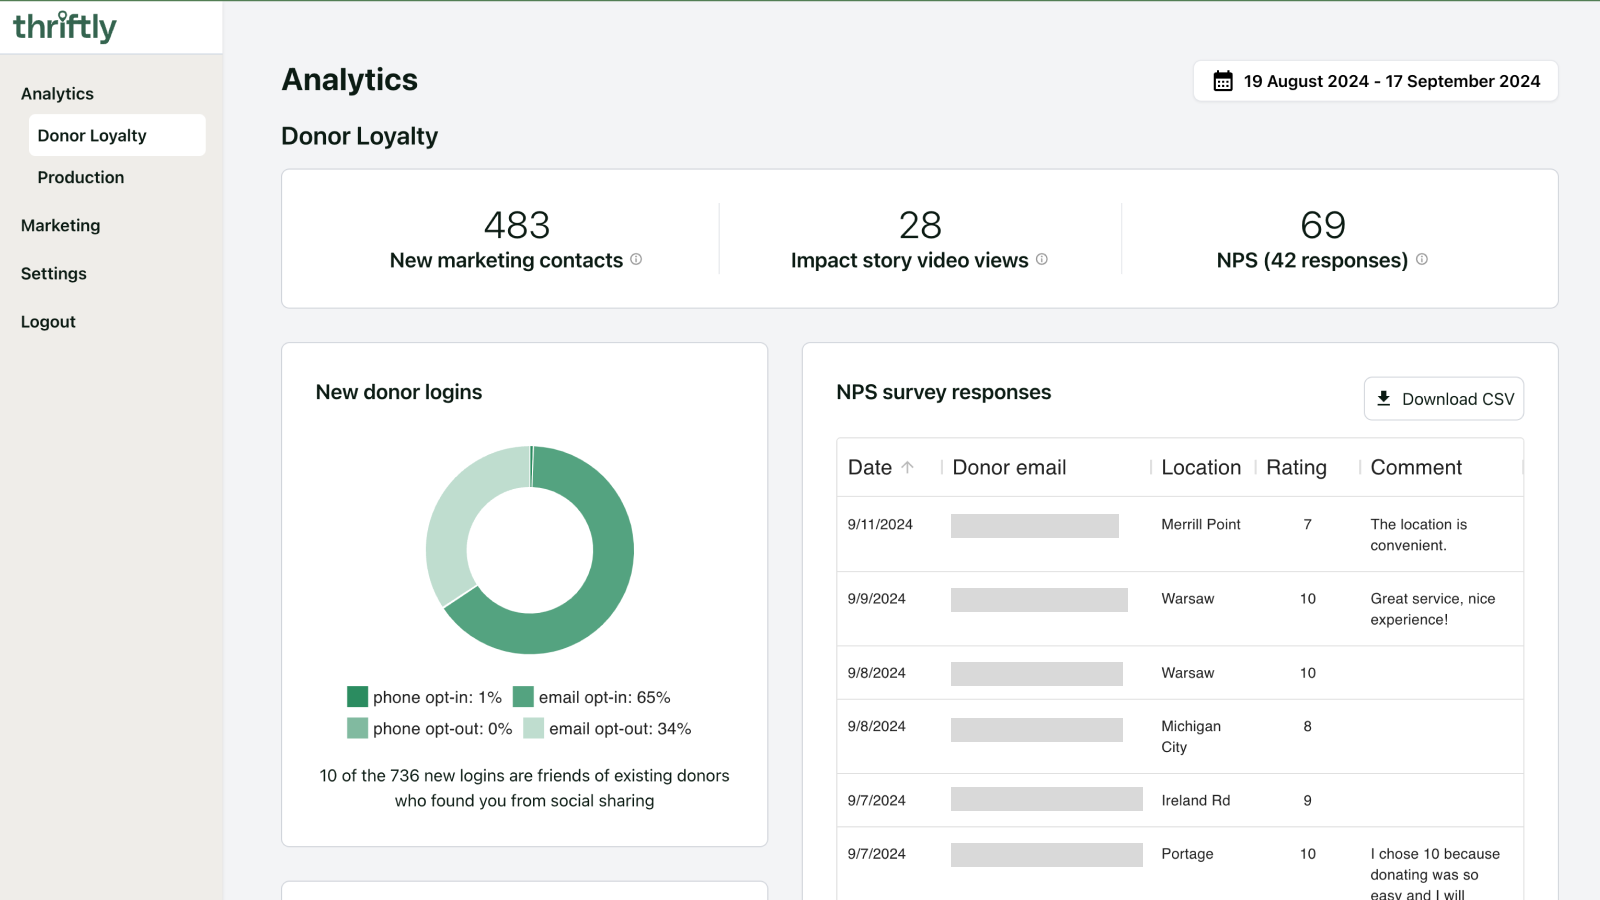
Task: Click the Ireland Rd location cell
Action: 1196,800
